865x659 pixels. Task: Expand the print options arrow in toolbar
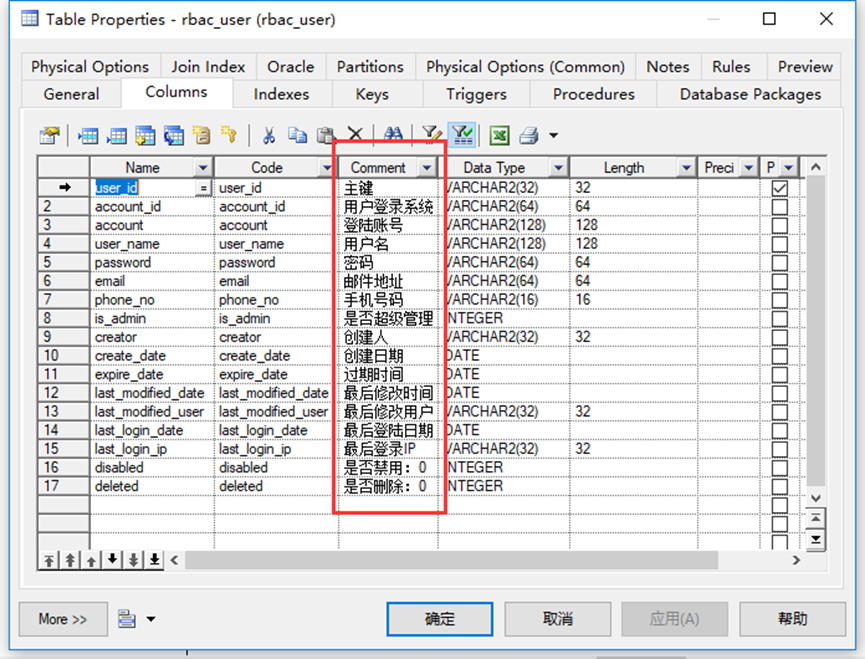tap(553, 135)
